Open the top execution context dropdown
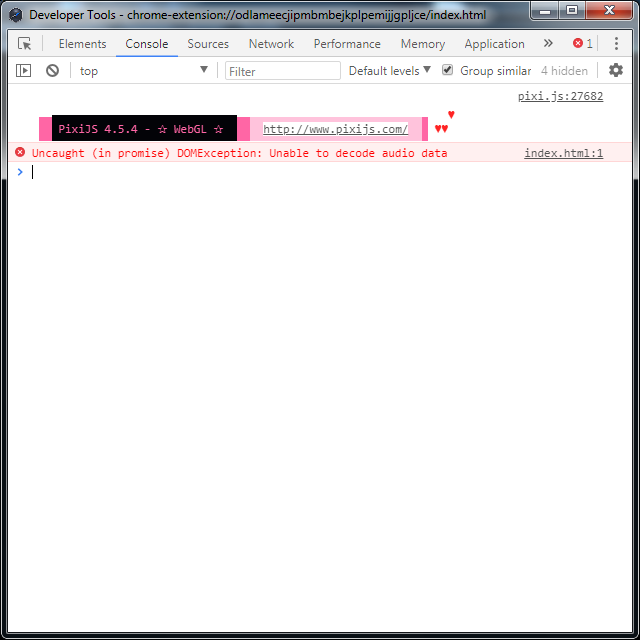640x640 pixels. coord(144,71)
